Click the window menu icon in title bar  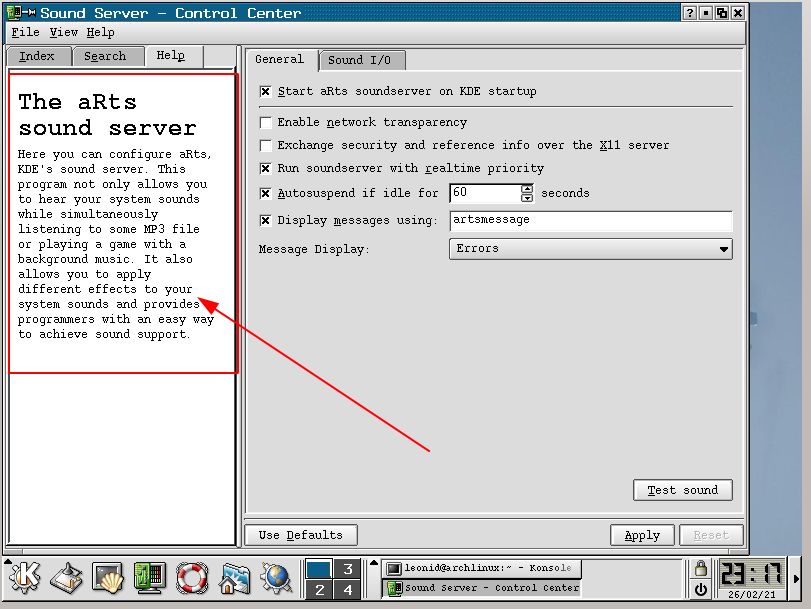pyautogui.click(x=14, y=12)
